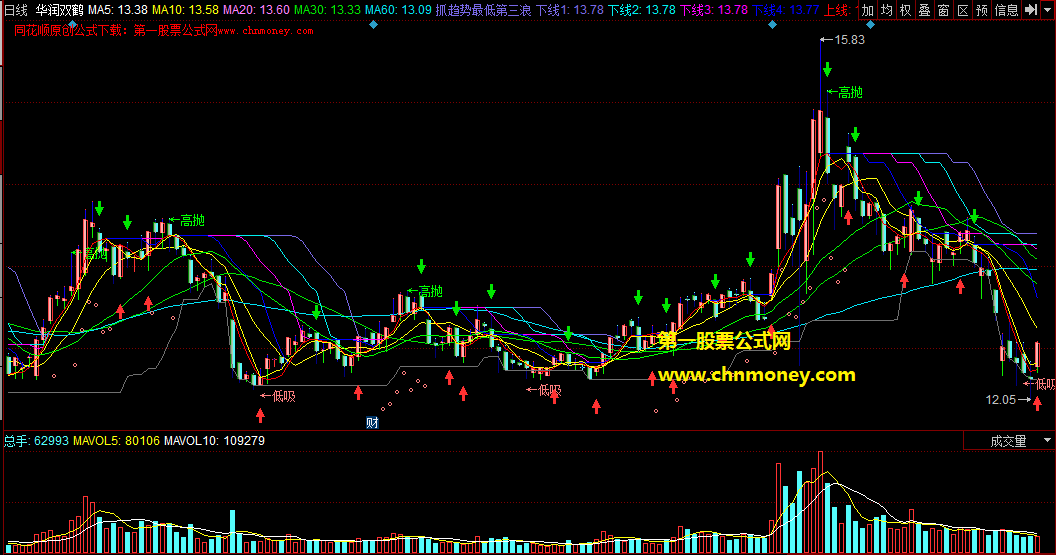Click the MAVOL5: 80106 label
Image resolution: width=1056 pixels, height=555 pixels.
point(117,440)
